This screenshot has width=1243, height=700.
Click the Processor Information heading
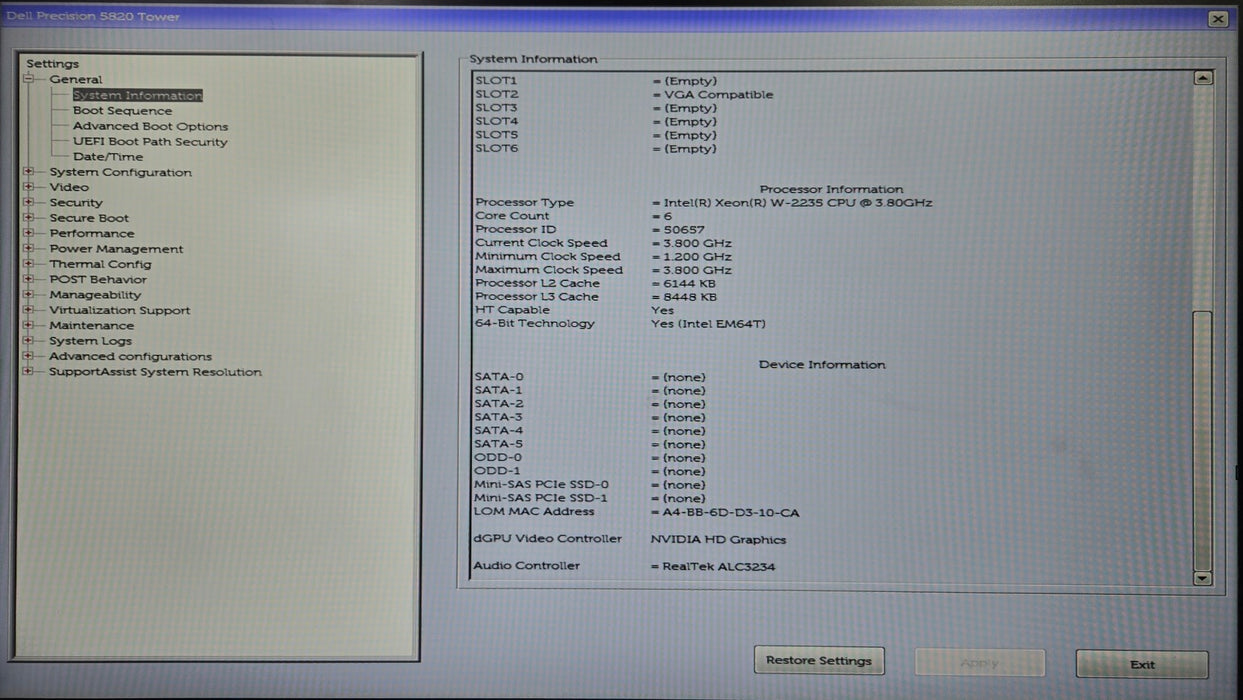point(831,189)
